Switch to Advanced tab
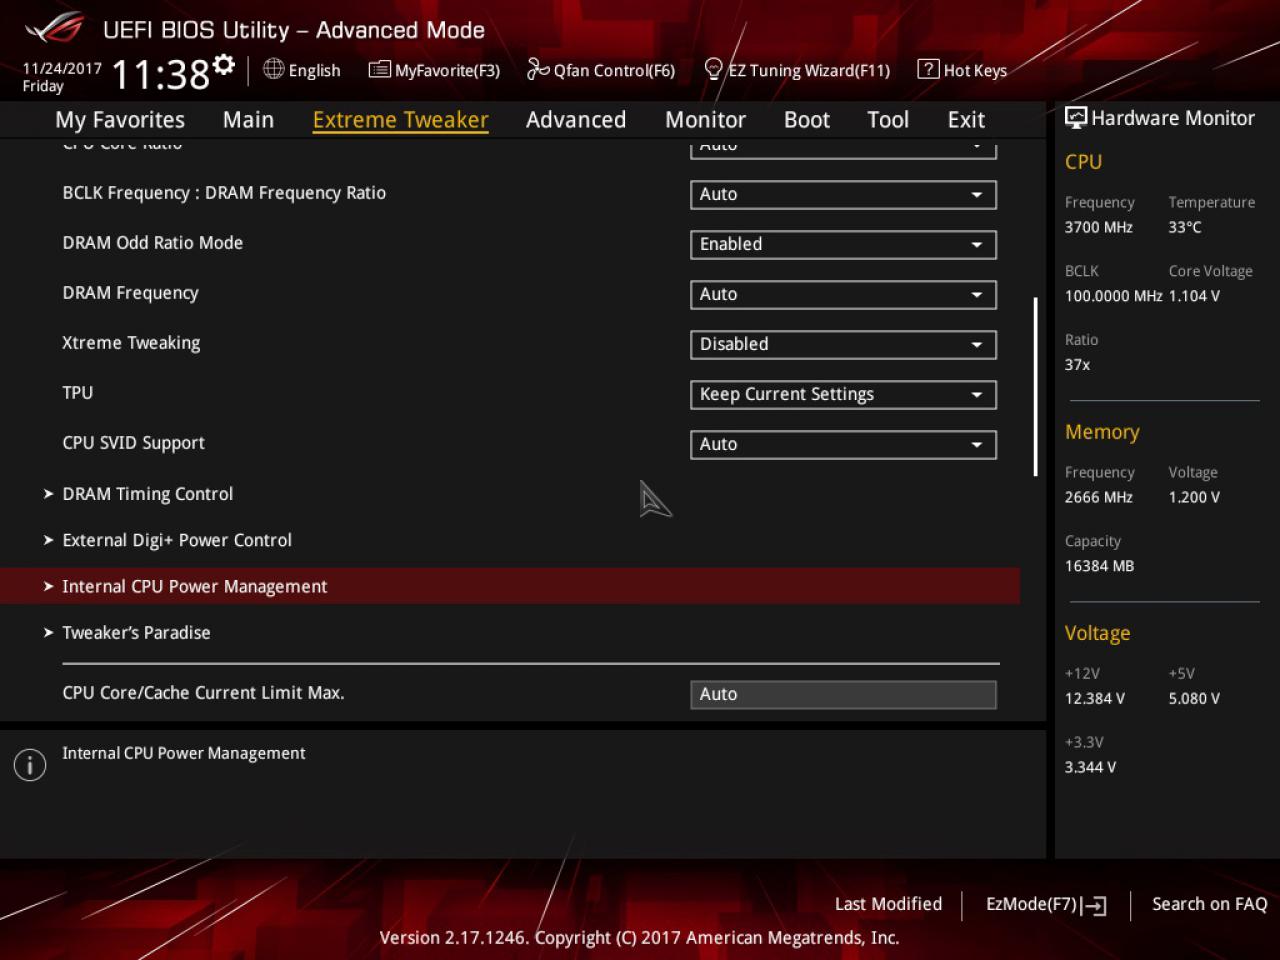Viewport: 1280px width, 960px height. point(576,120)
